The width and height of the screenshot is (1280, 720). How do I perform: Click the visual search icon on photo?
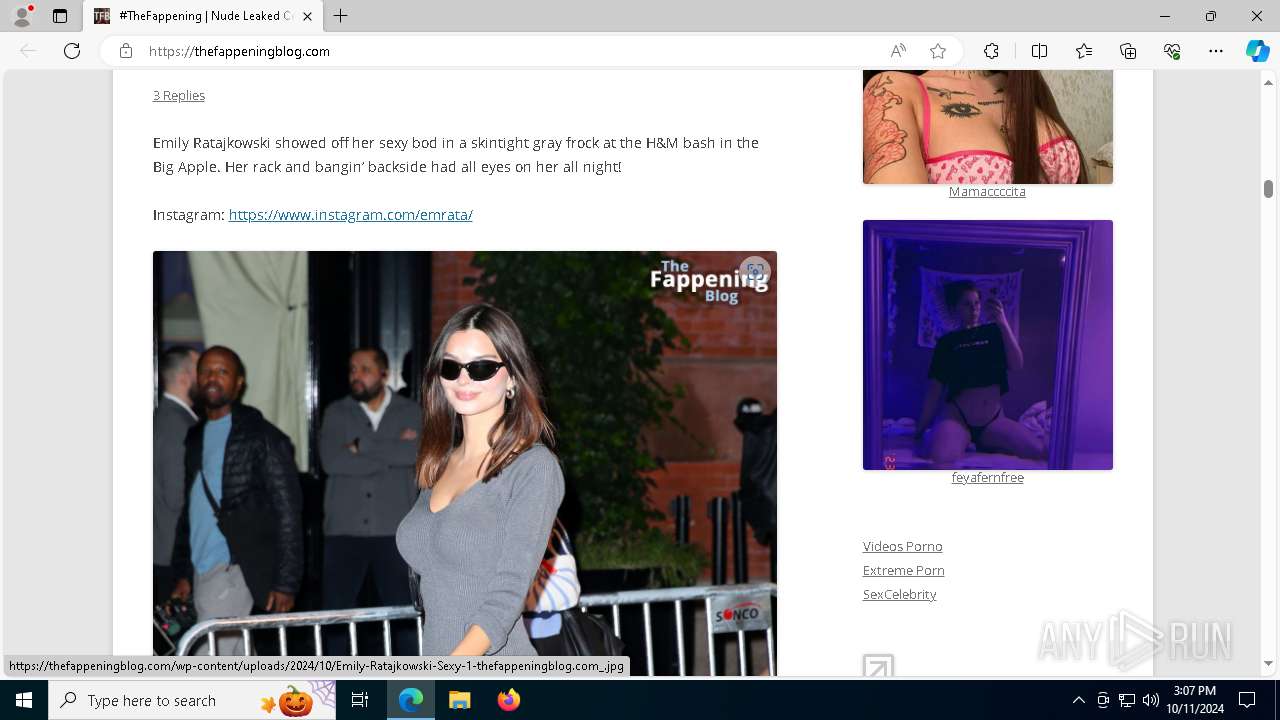click(755, 270)
